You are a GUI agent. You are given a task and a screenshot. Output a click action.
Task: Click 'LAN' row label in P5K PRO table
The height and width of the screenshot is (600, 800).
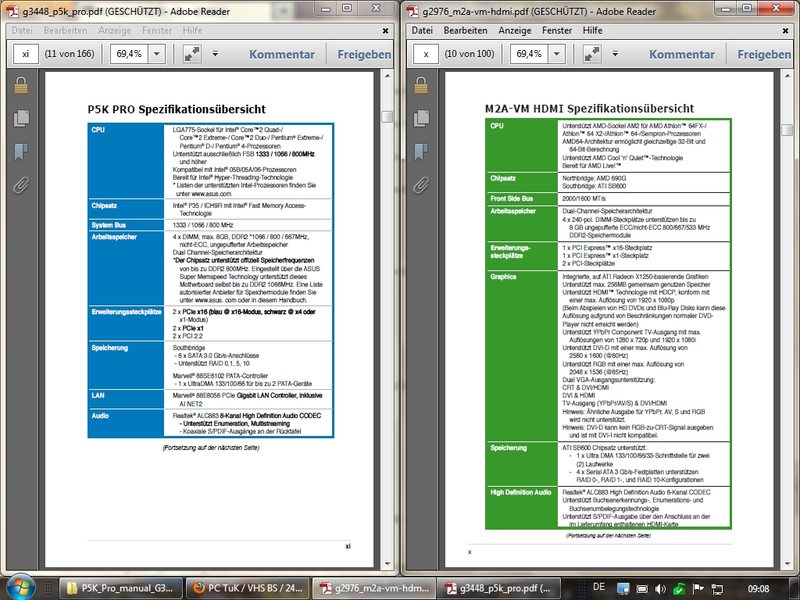pos(98,395)
